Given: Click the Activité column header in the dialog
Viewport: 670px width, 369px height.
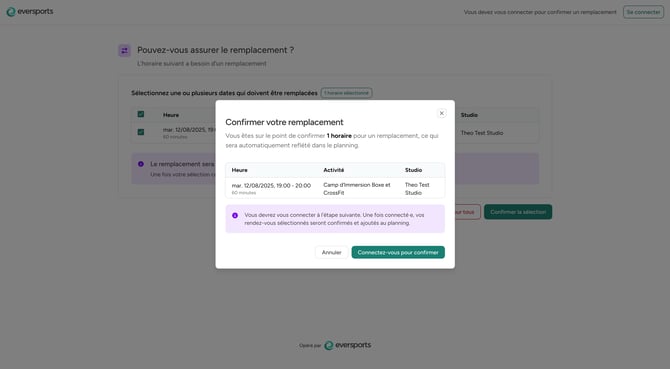Looking at the screenshot, I should pos(333,170).
